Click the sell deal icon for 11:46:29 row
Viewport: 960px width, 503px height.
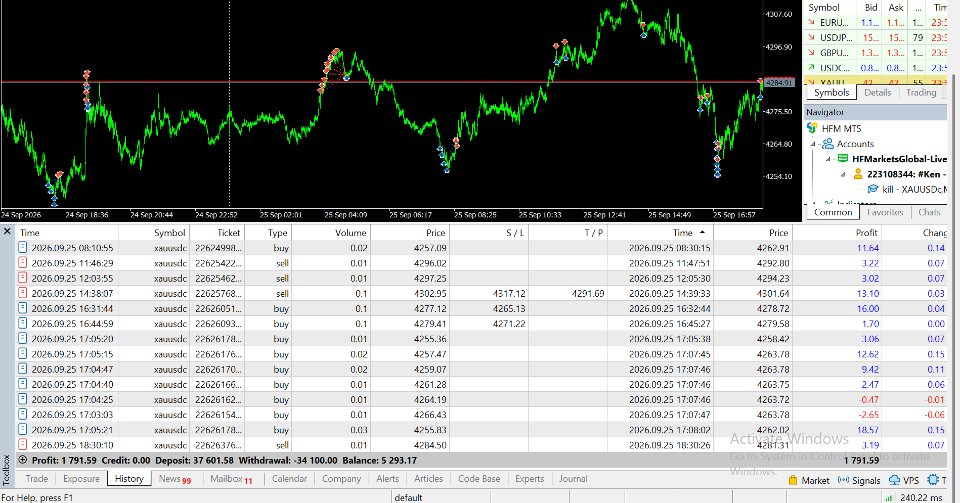(23, 263)
